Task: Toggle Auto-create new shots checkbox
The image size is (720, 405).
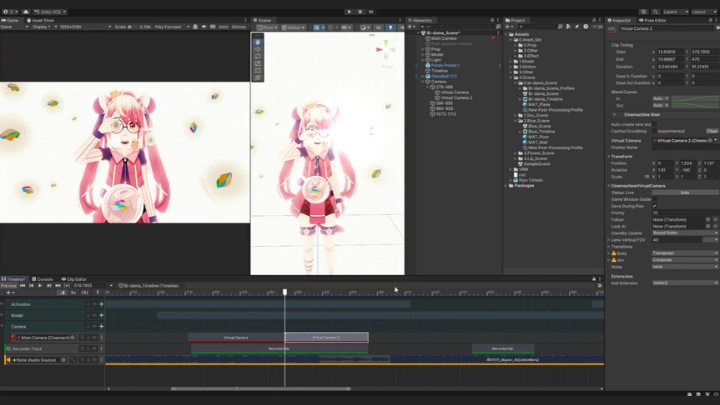Action: tap(654, 124)
